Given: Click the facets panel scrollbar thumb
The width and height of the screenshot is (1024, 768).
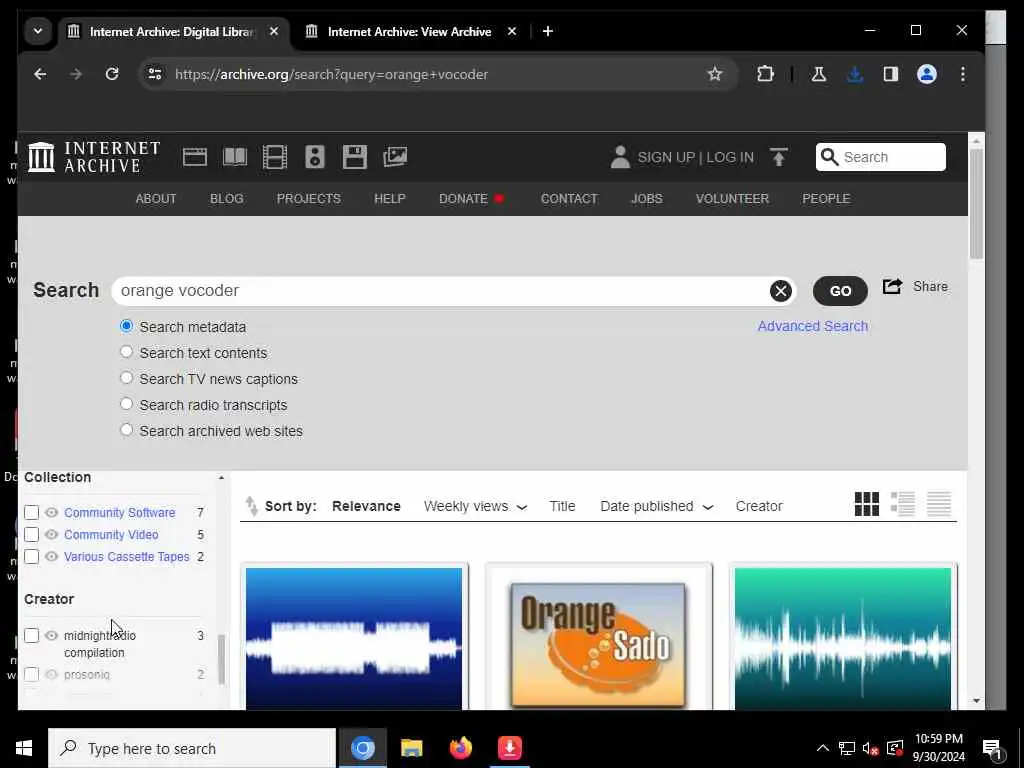Looking at the screenshot, I should click(x=221, y=660).
